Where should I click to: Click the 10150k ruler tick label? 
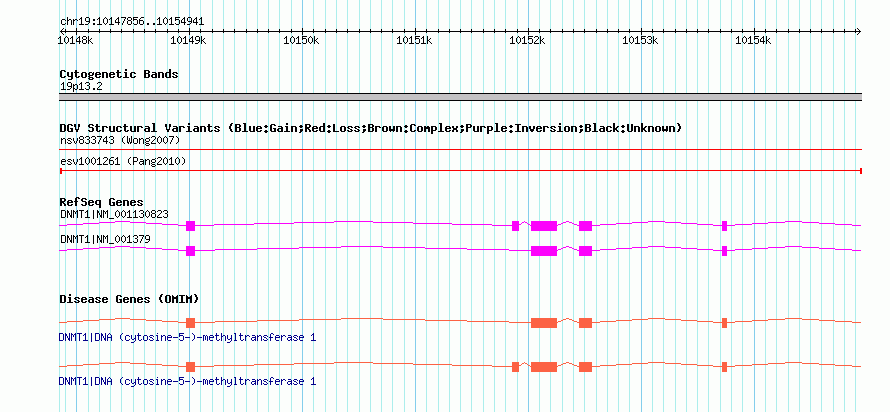click(x=301, y=40)
